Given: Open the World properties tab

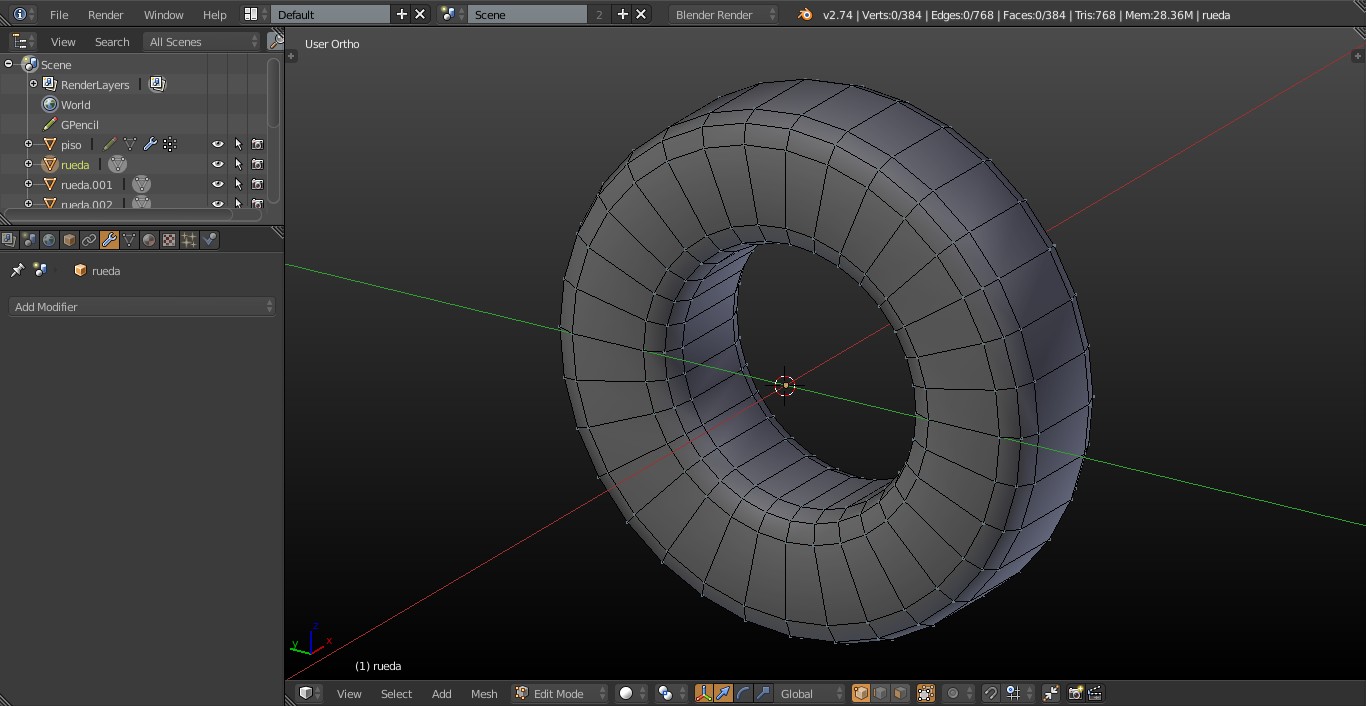Looking at the screenshot, I should 49,240.
